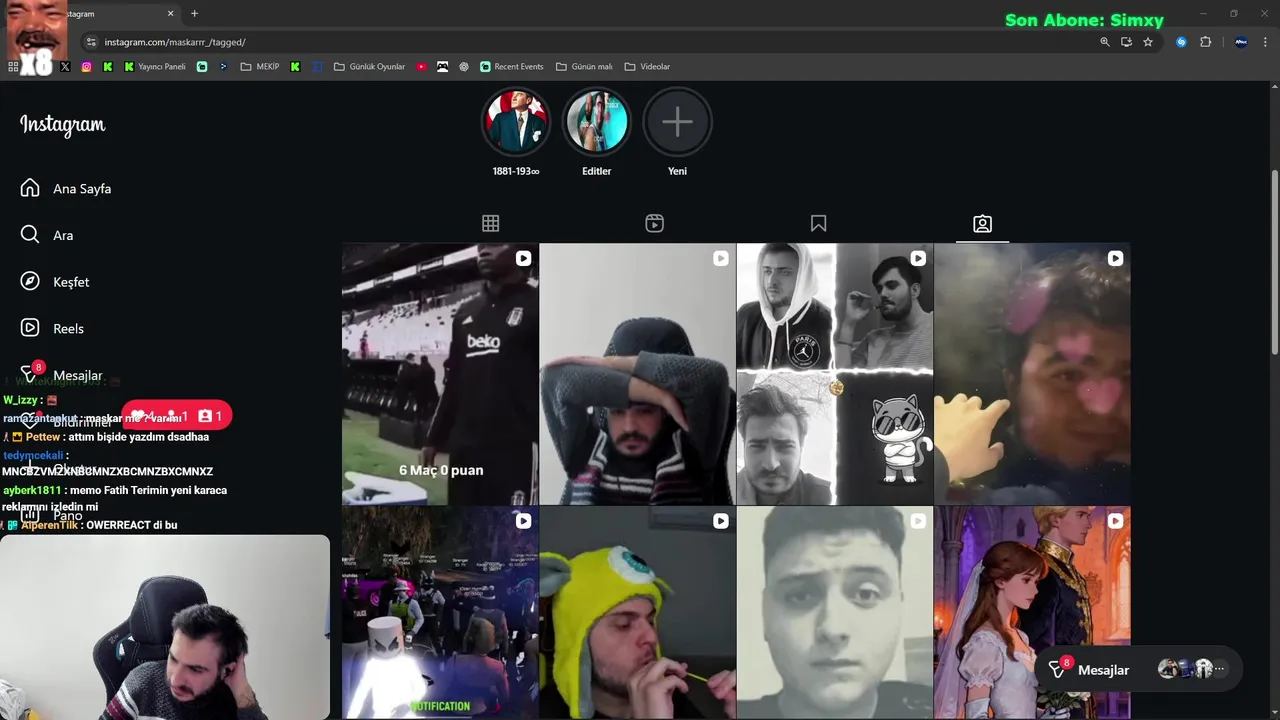Bookmark this page with the star icon
1280x720 pixels.
click(x=1148, y=42)
